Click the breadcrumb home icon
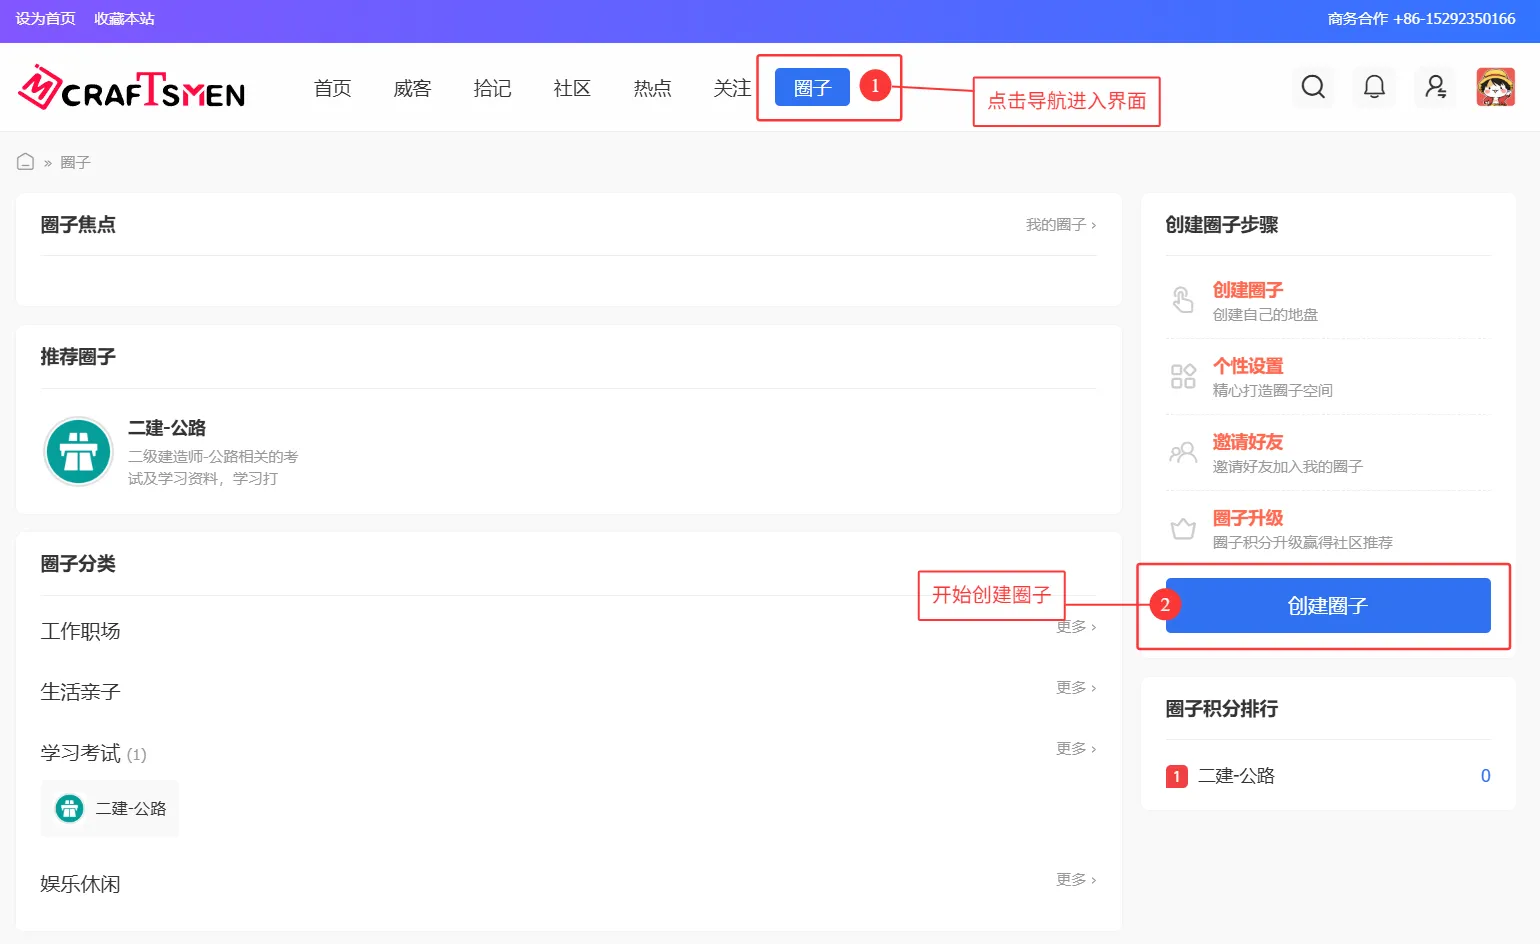This screenshot has height=944, width=1540. click(x=26, y=162)
